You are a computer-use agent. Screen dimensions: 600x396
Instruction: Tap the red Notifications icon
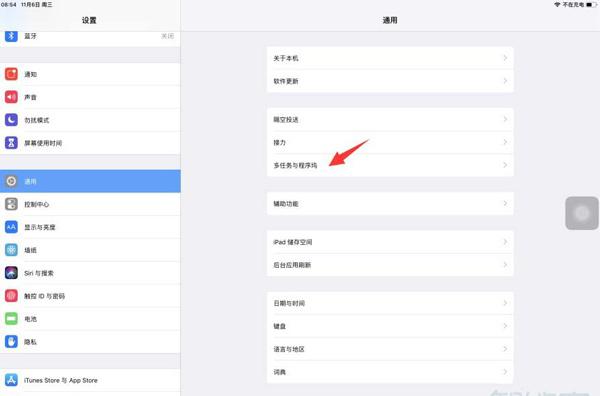pos(11,74)
